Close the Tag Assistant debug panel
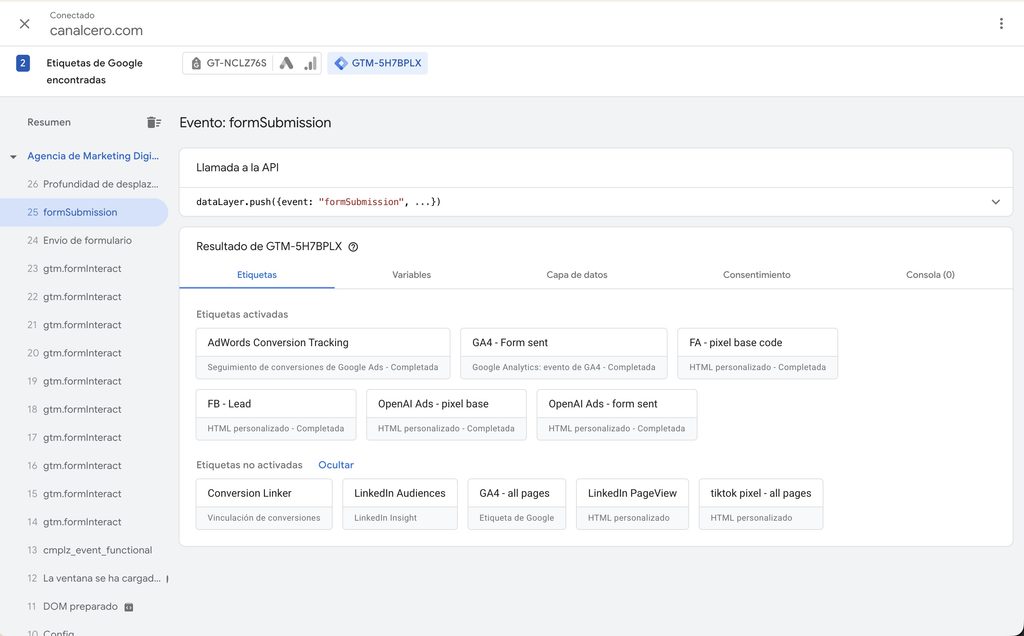The height and width of the screenshot is (636, 1024). coord(24,24)
